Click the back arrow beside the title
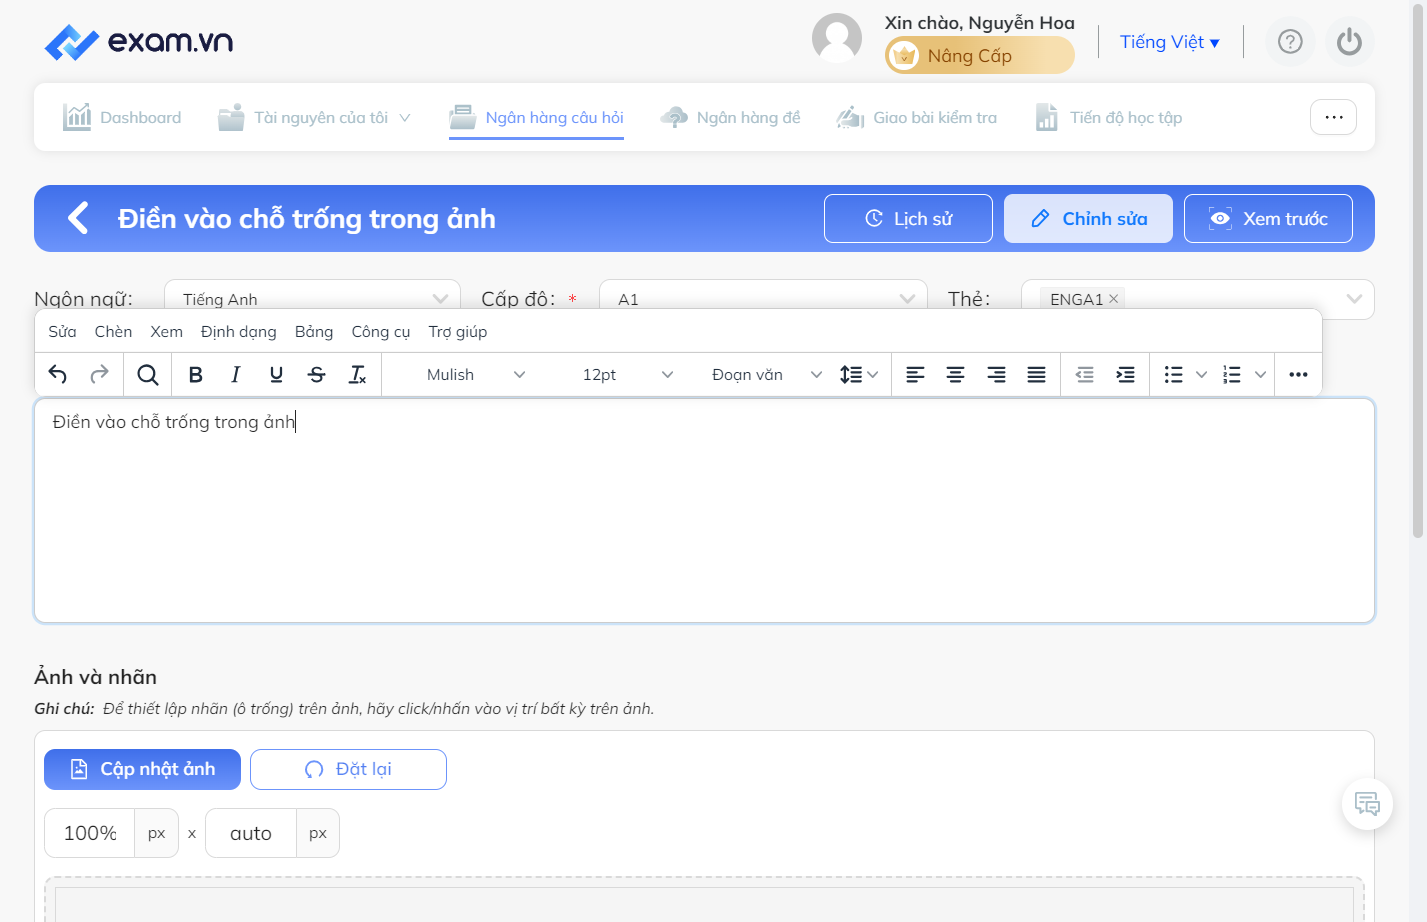The width and height of the screenshot is (1427, 922). [78, 218]
